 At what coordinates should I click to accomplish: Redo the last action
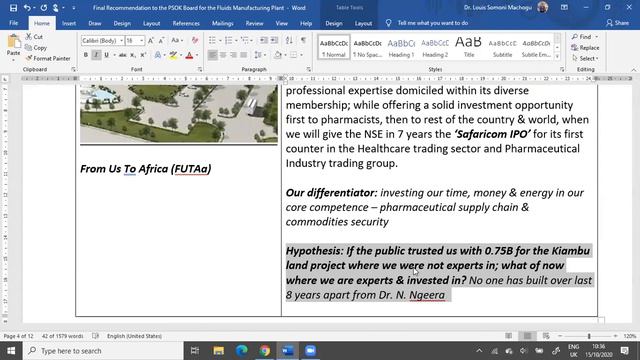pyautogui.click(x=44, y=8)
